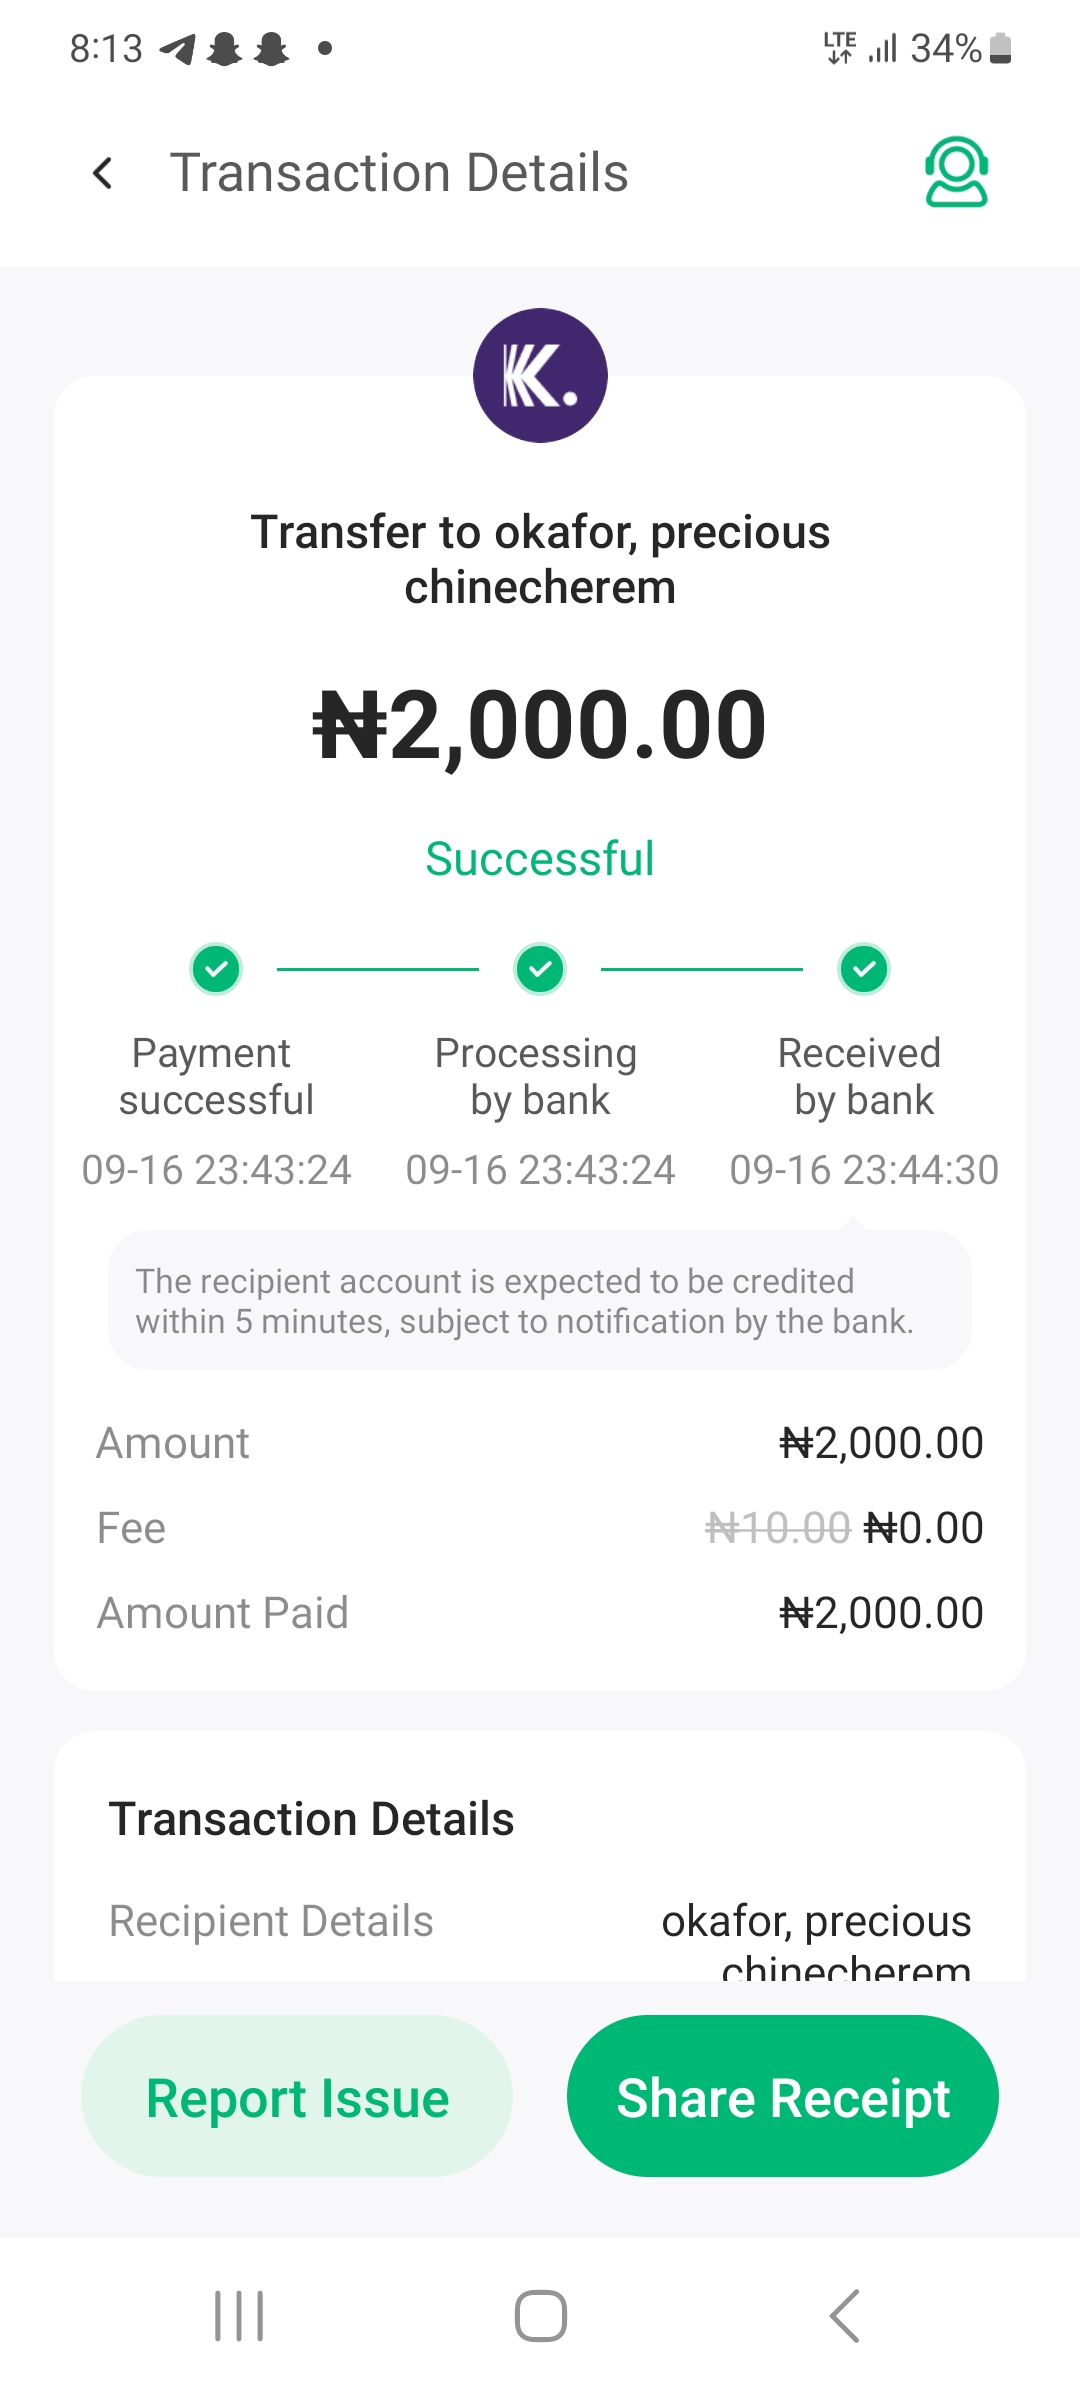Open customer support headset icon
The width and height of the screenshot is (1080, 2400).
tap(956, 172)
